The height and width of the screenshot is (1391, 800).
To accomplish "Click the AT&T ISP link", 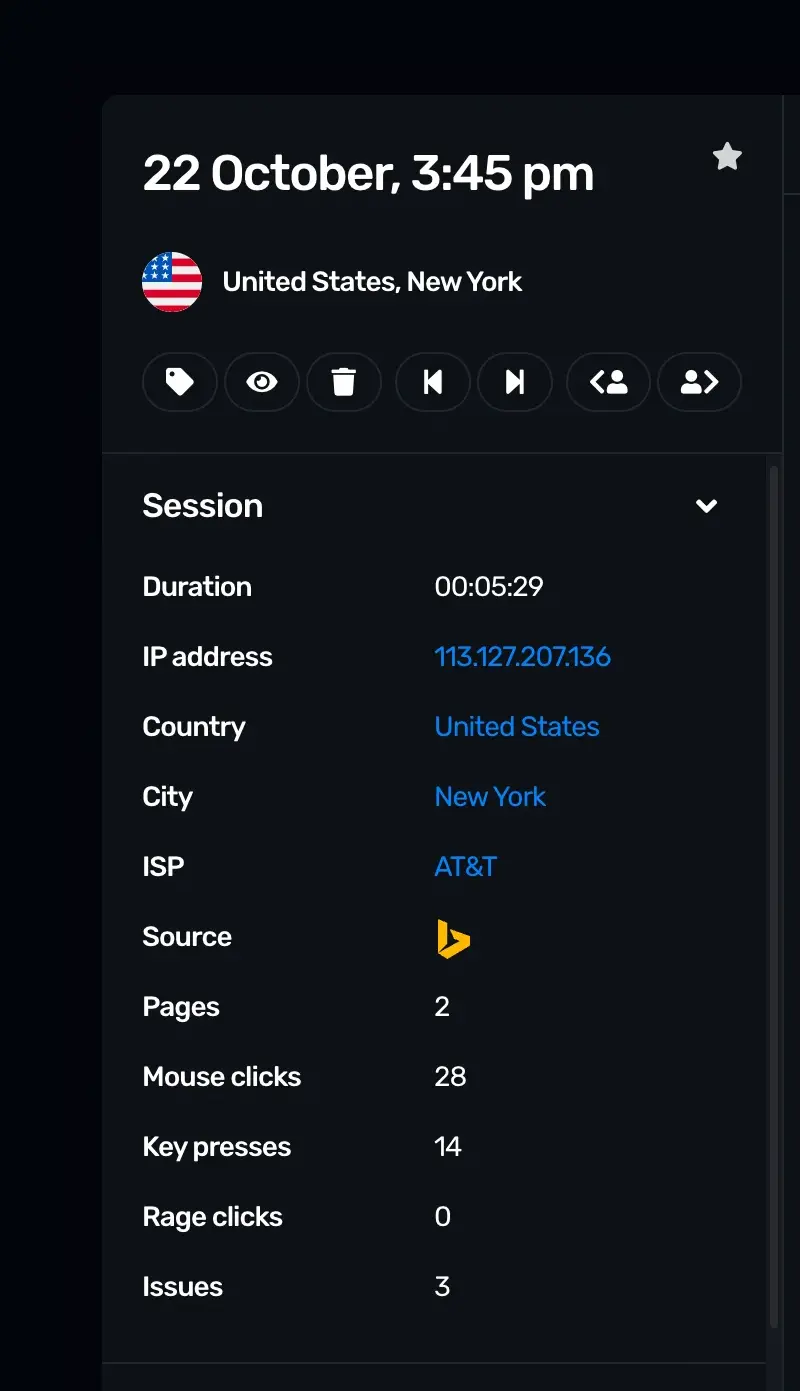I will pos(466,867).
